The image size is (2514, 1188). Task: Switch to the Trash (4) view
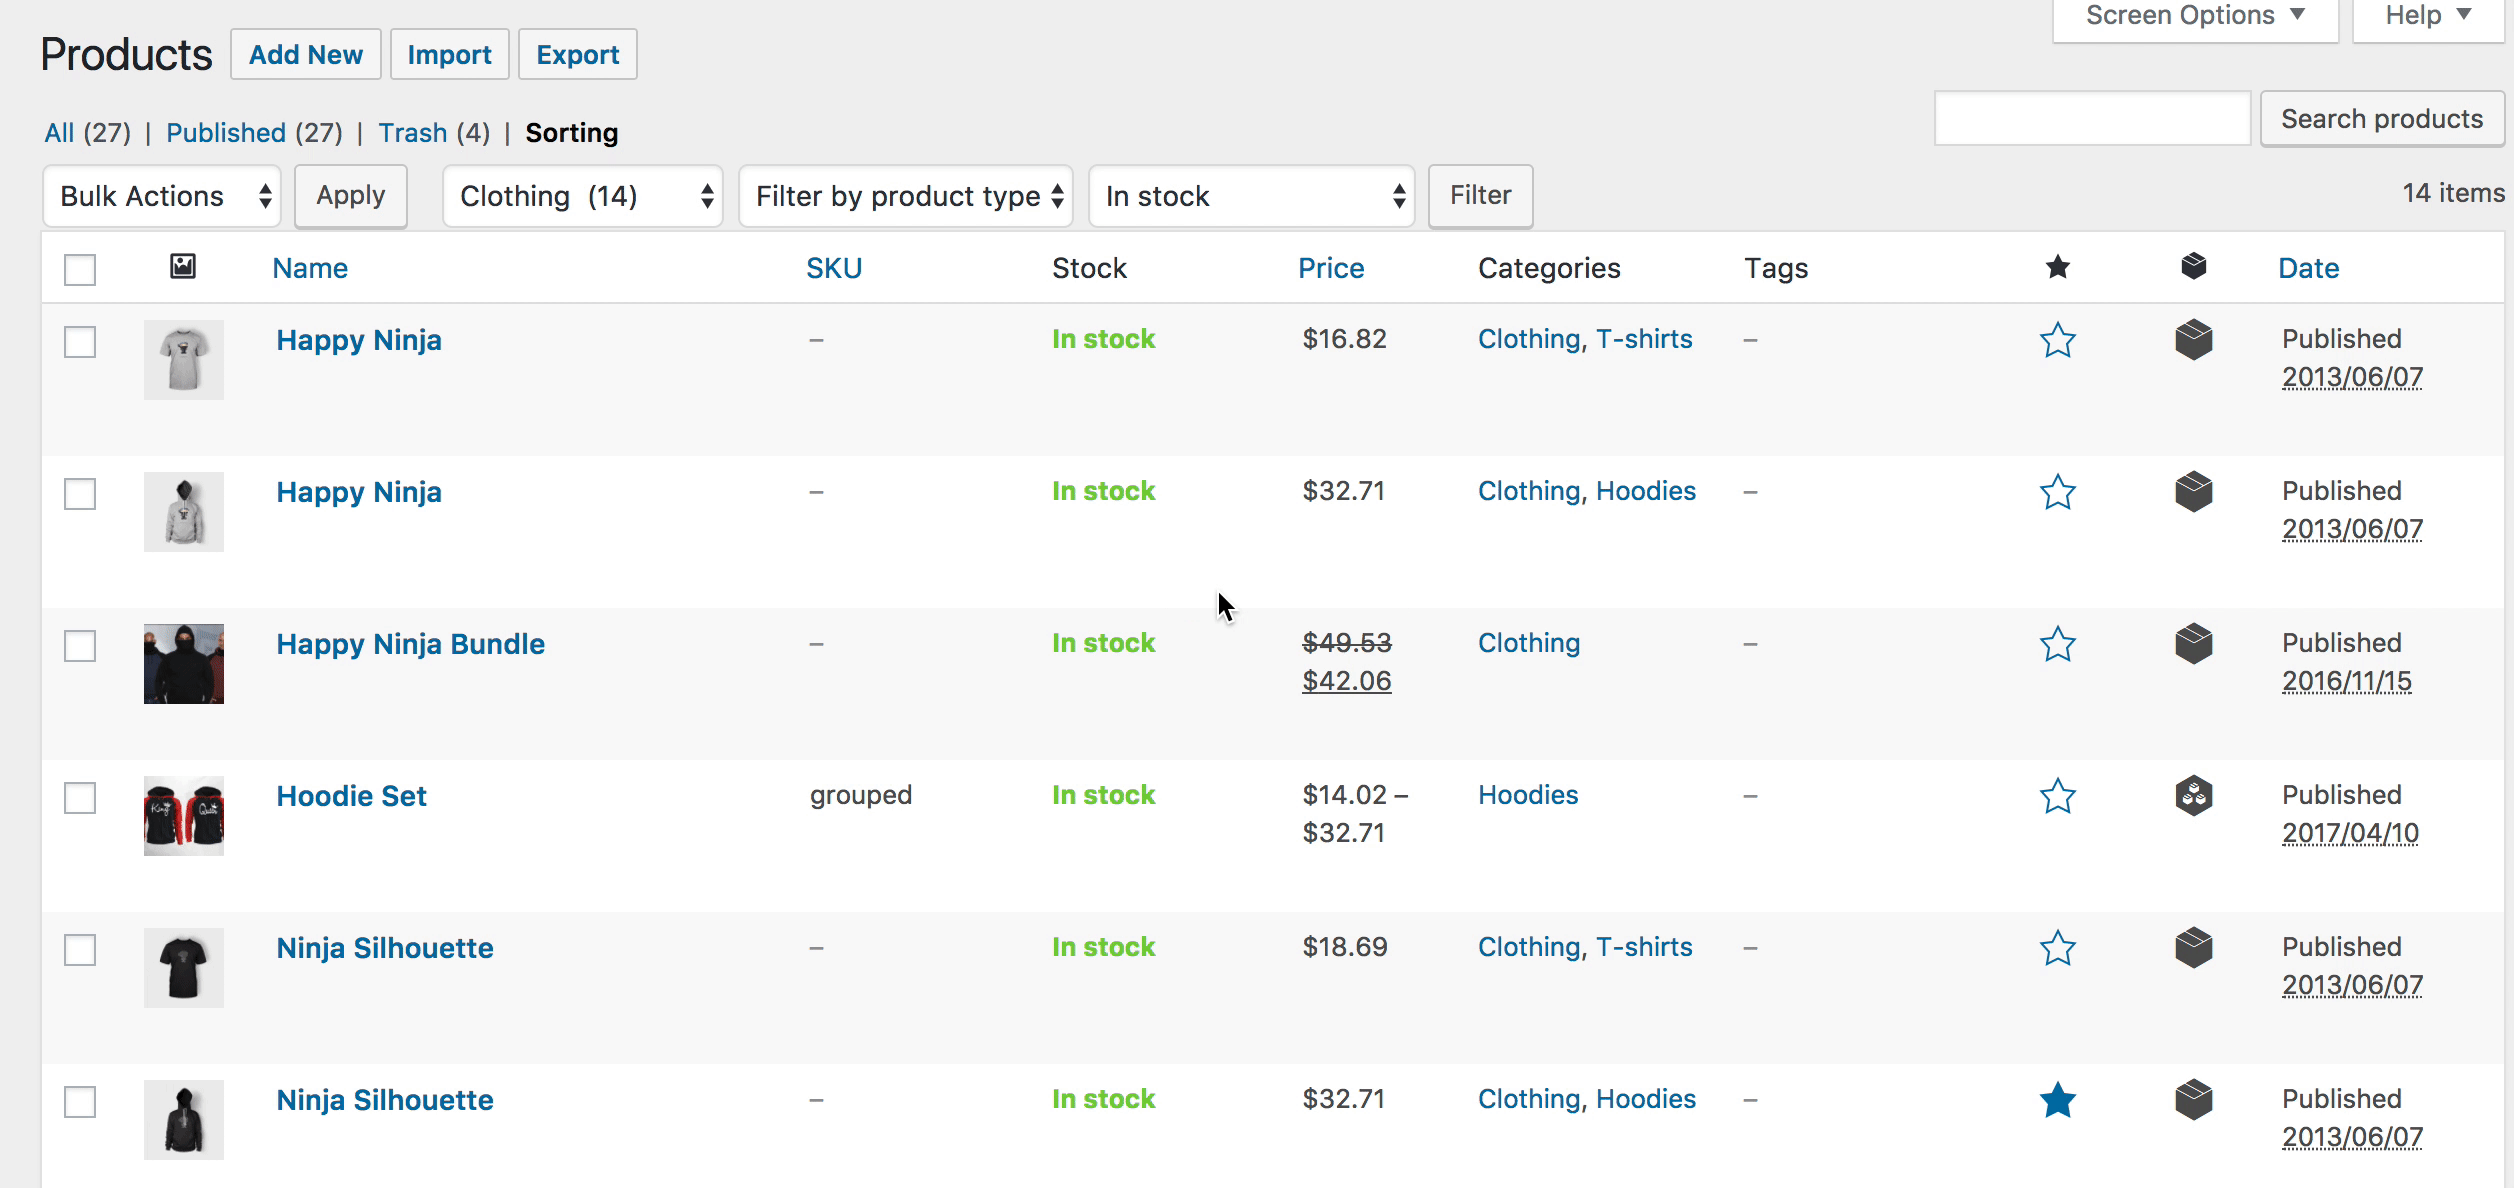tap(412, 133)
